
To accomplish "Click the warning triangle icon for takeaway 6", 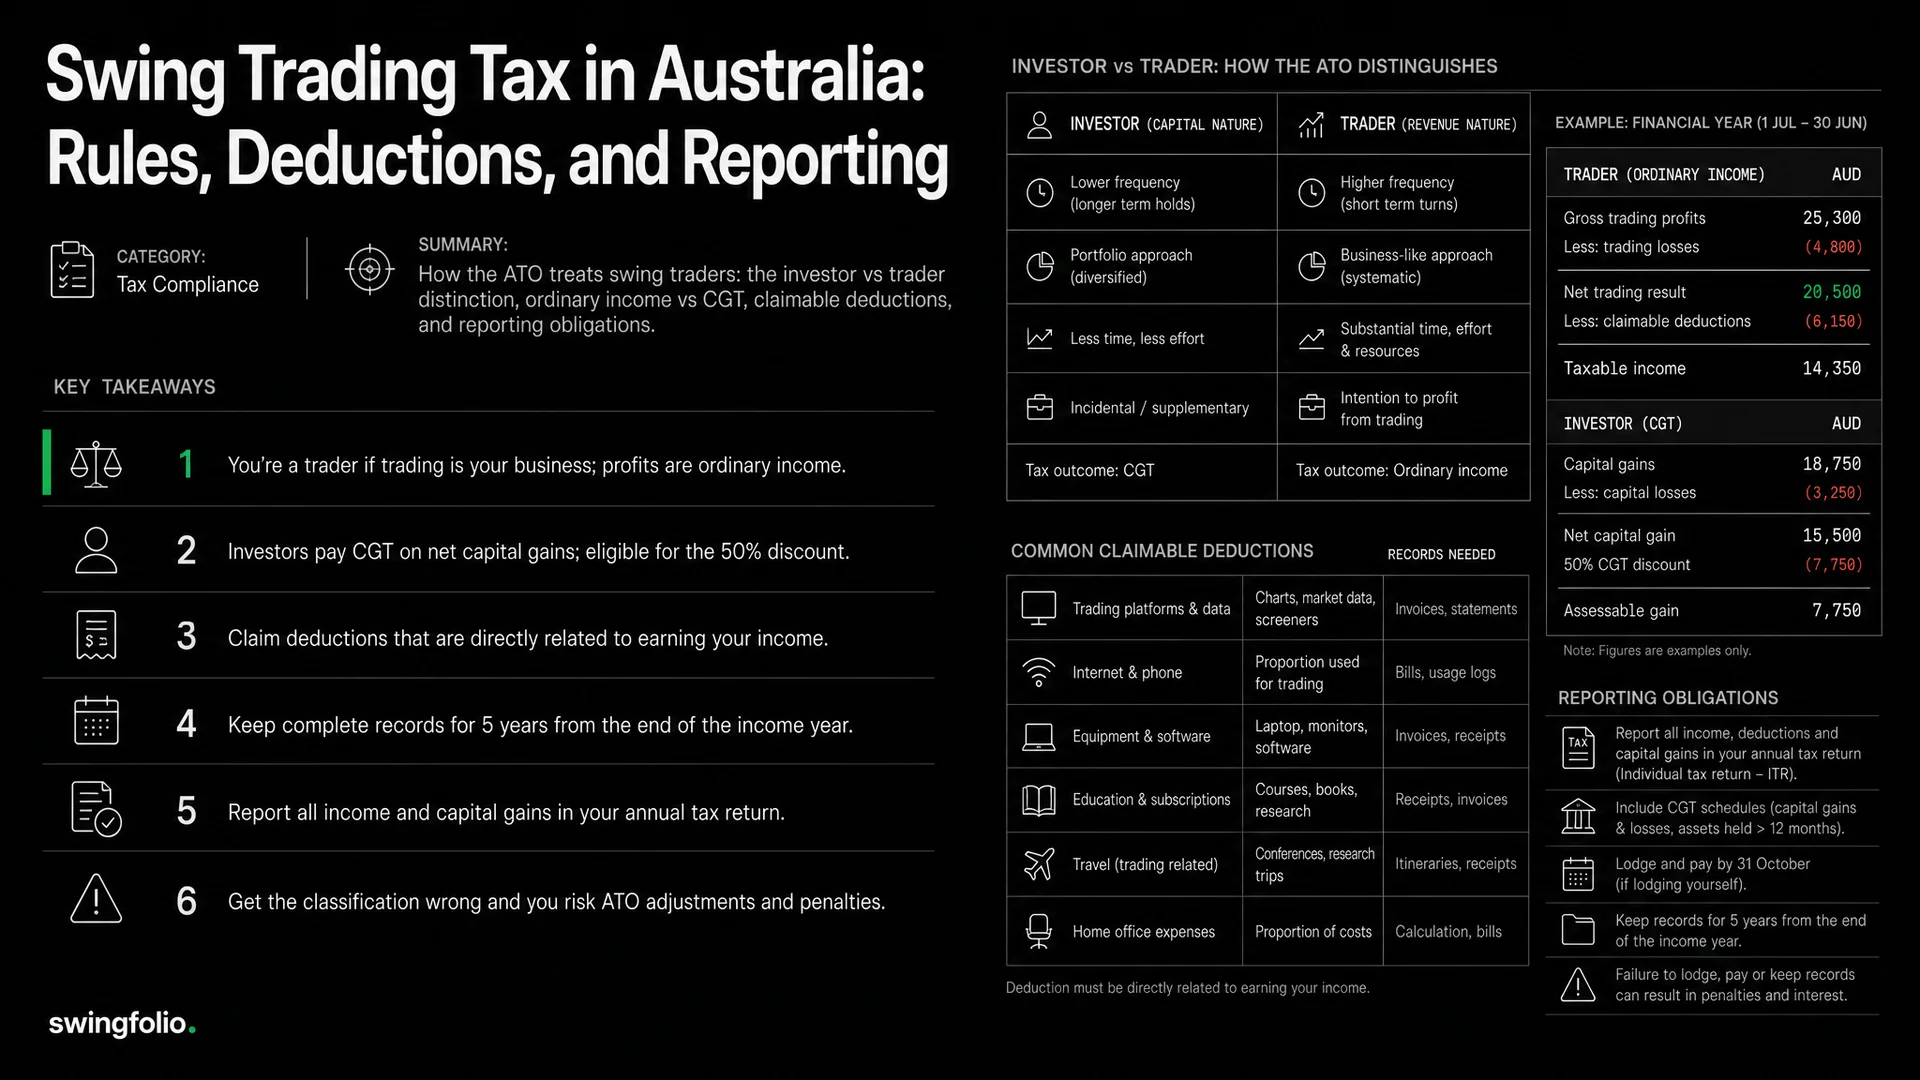I will click(96, 898).
